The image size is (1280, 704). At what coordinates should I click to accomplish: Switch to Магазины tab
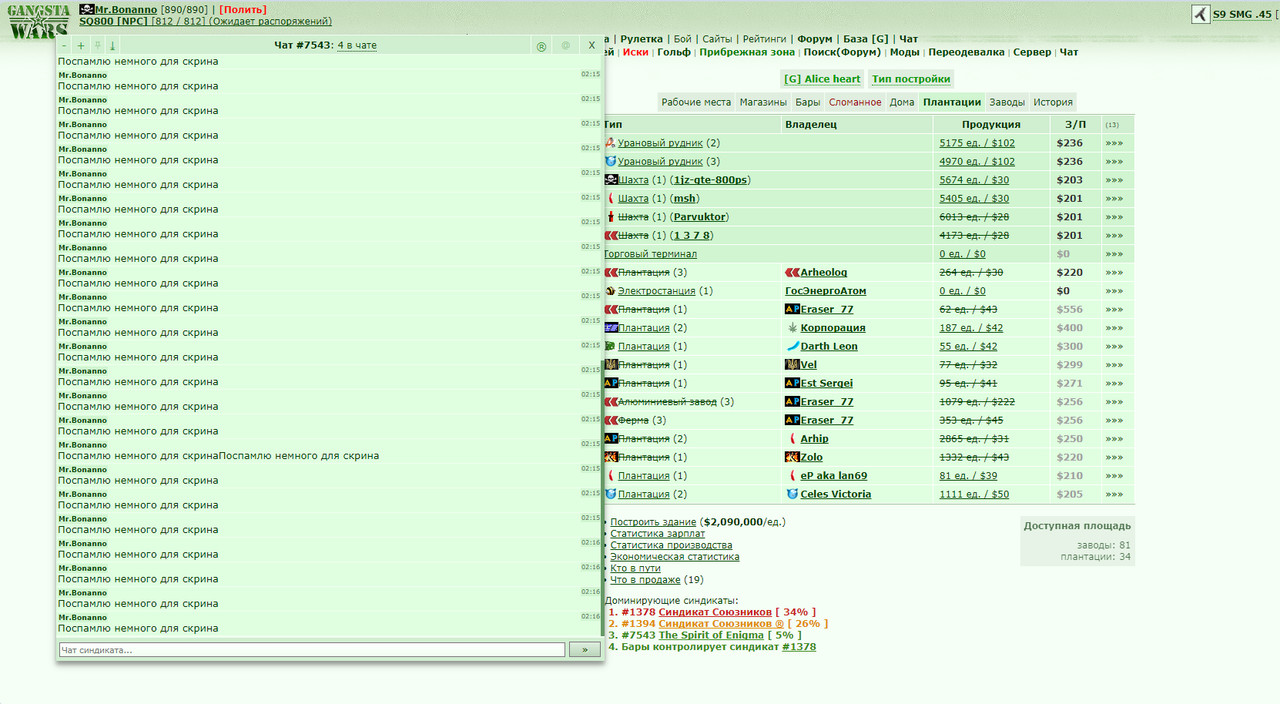coord(764,102)
